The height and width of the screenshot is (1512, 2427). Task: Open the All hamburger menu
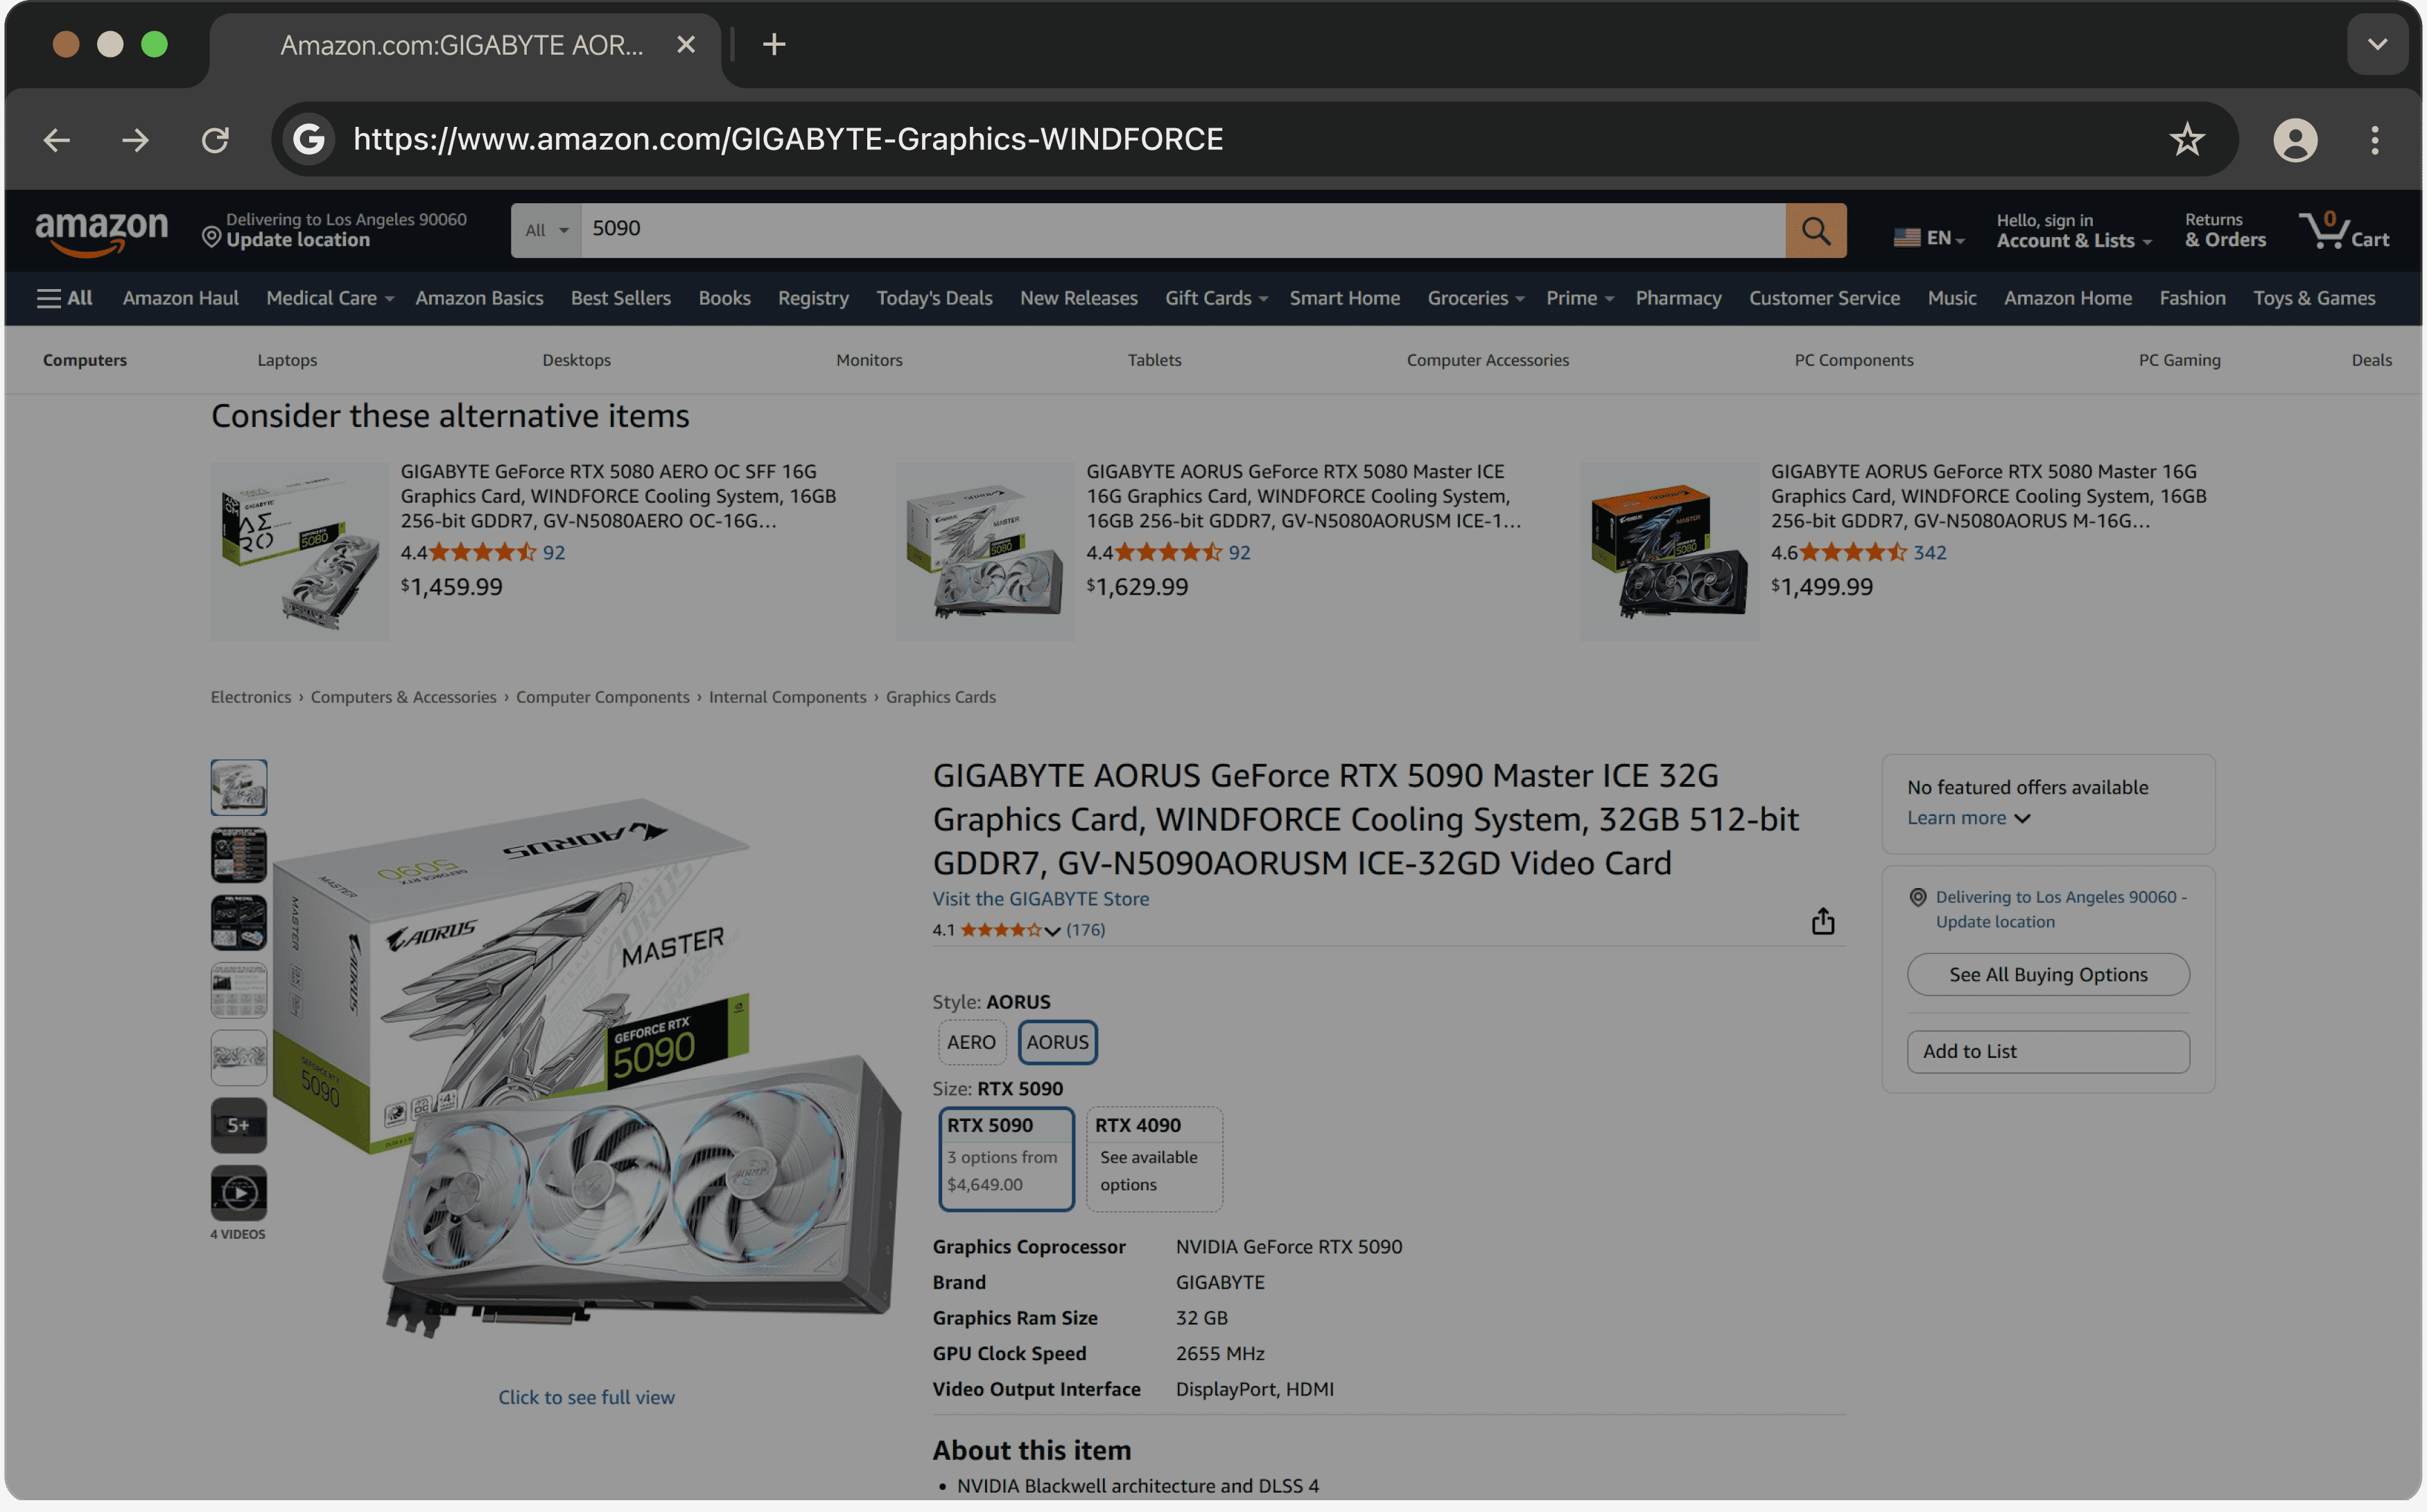(x=65, y=298)
